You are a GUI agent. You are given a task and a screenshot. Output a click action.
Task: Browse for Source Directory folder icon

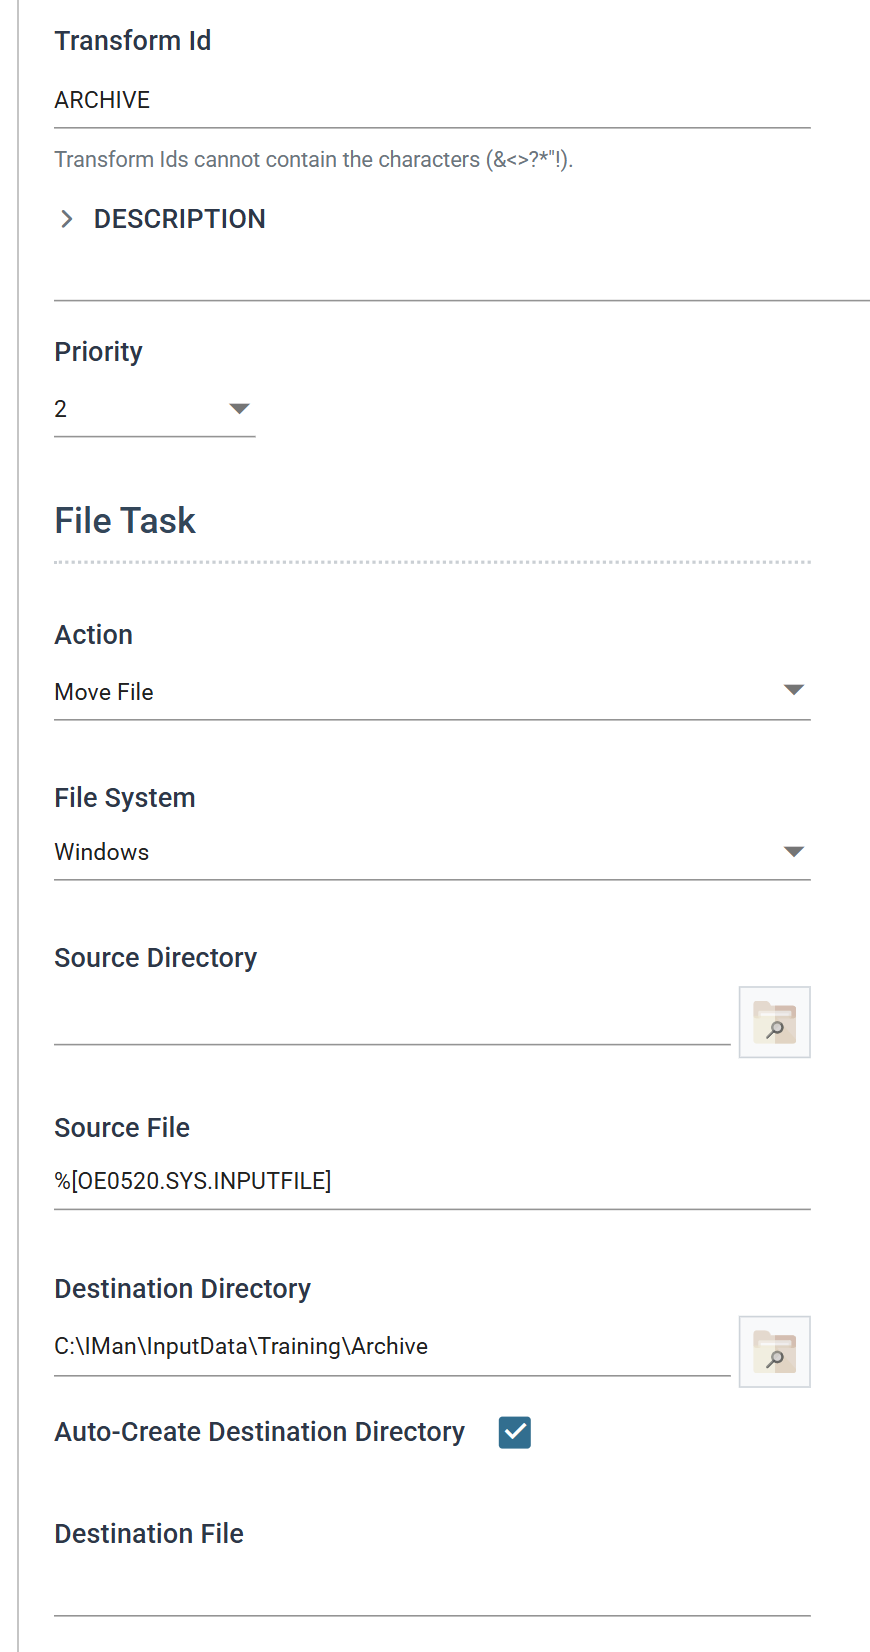(x=774, y=1022)
